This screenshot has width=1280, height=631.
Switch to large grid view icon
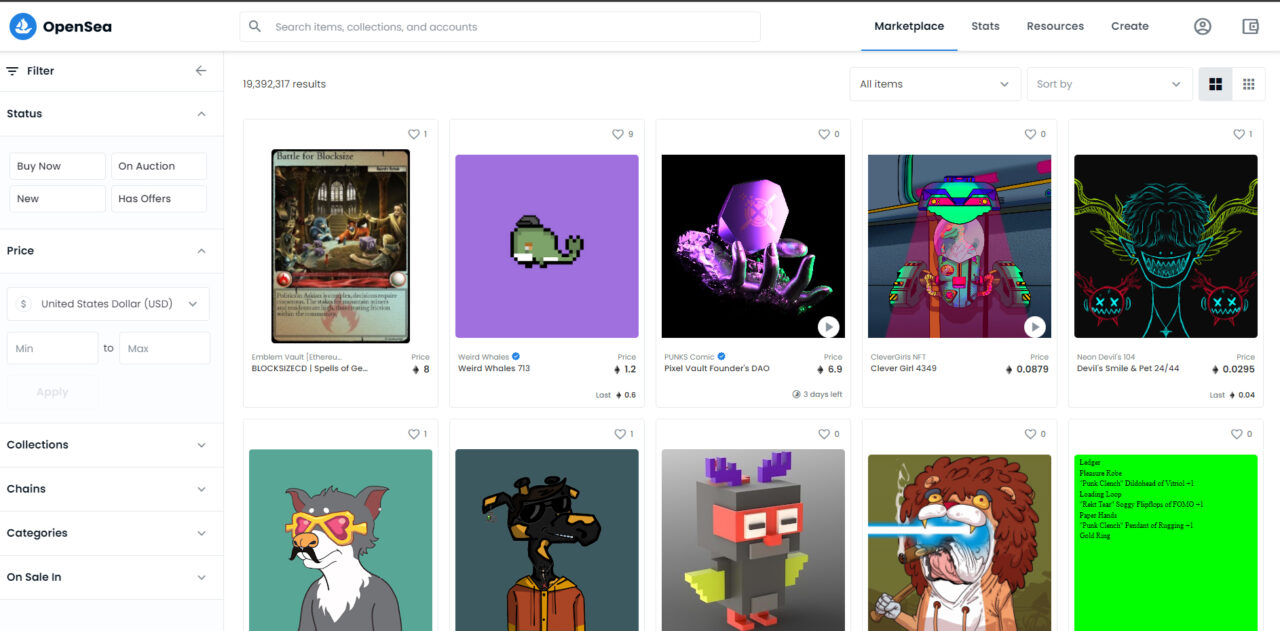click(1215, 84)
